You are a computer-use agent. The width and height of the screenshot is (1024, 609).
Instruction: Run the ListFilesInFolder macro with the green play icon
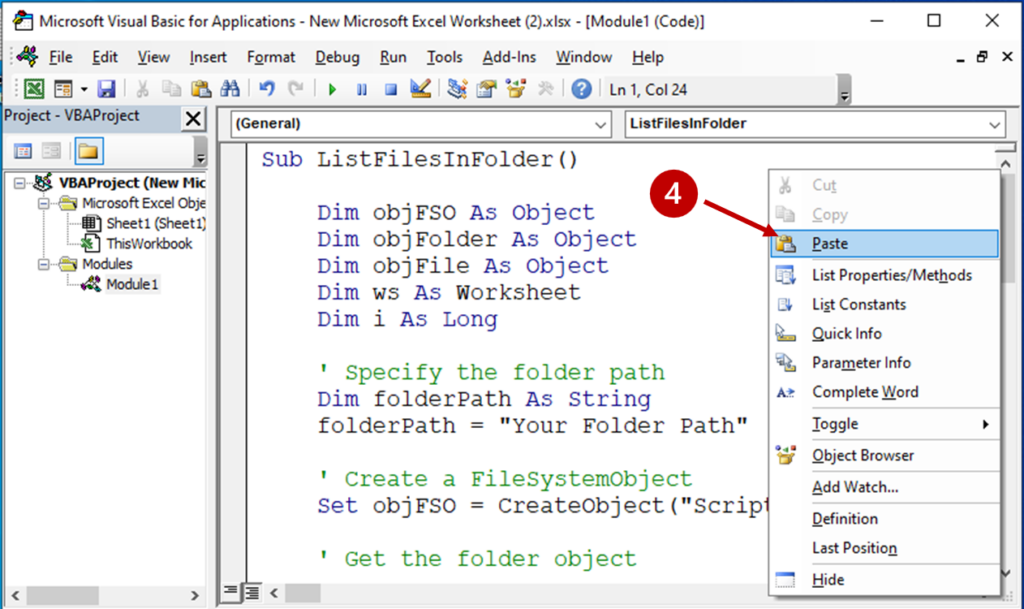click(x=333, y=88)
